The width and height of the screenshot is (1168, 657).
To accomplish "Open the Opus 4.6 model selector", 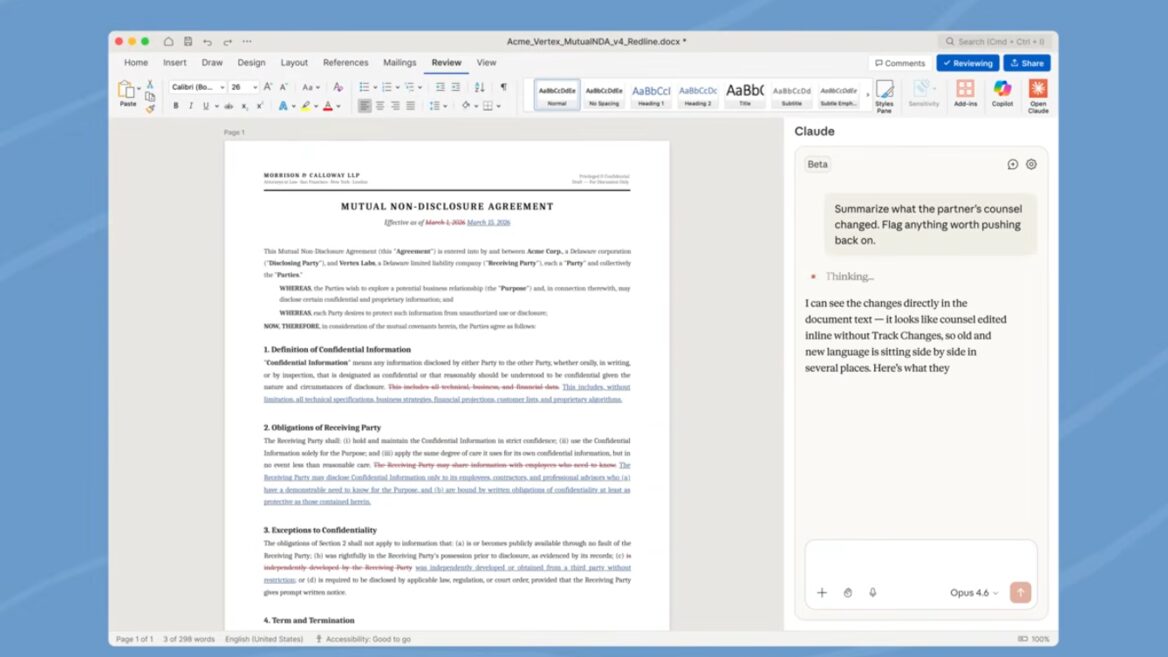I will [972, 592].
